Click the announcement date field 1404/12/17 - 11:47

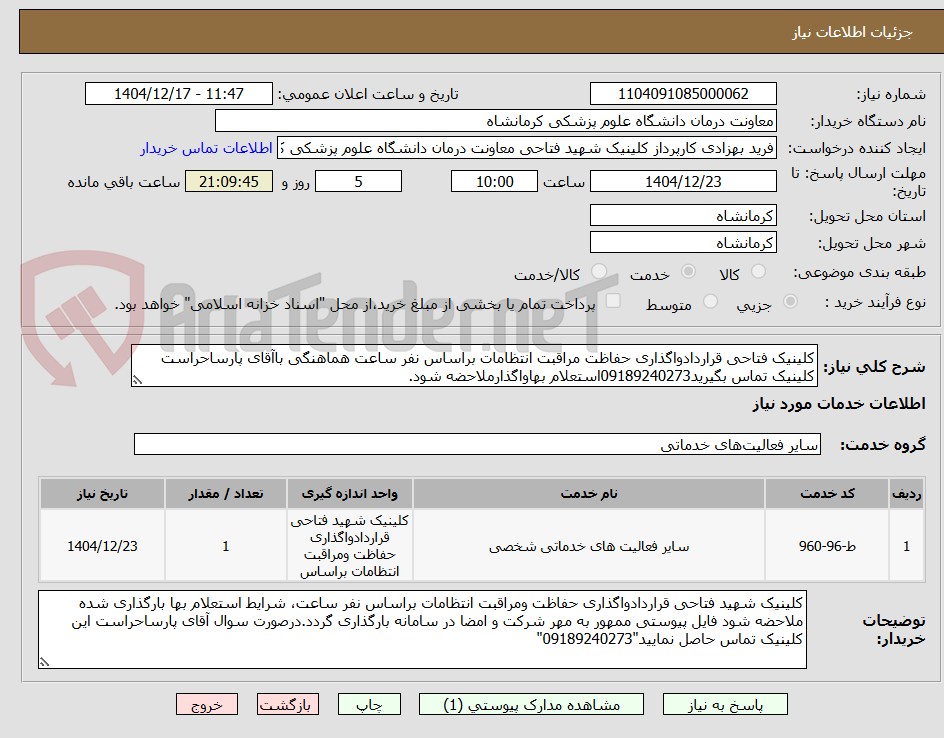pos(179,94)
